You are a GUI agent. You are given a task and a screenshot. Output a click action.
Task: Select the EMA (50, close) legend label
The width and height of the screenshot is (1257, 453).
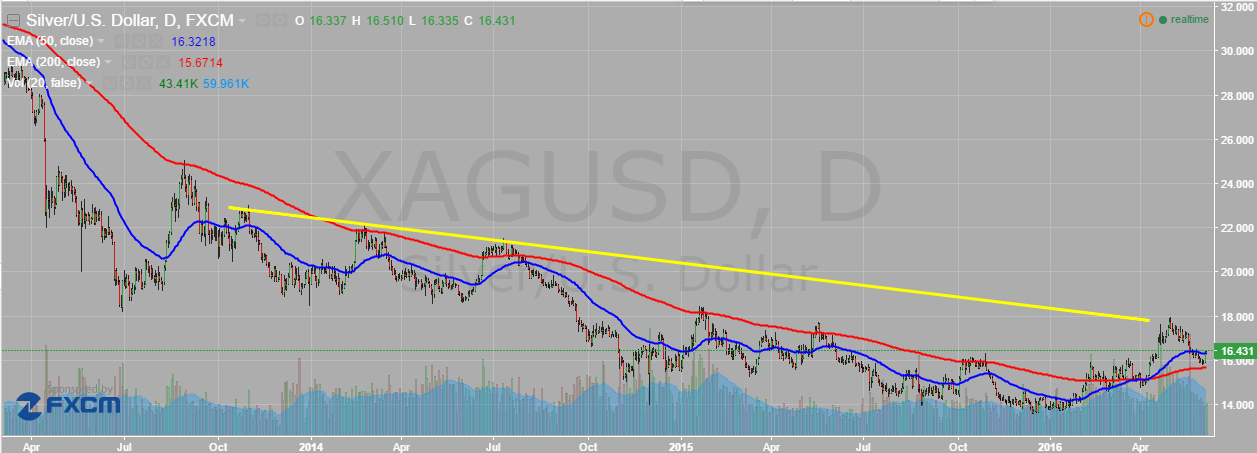pos(50,41)
